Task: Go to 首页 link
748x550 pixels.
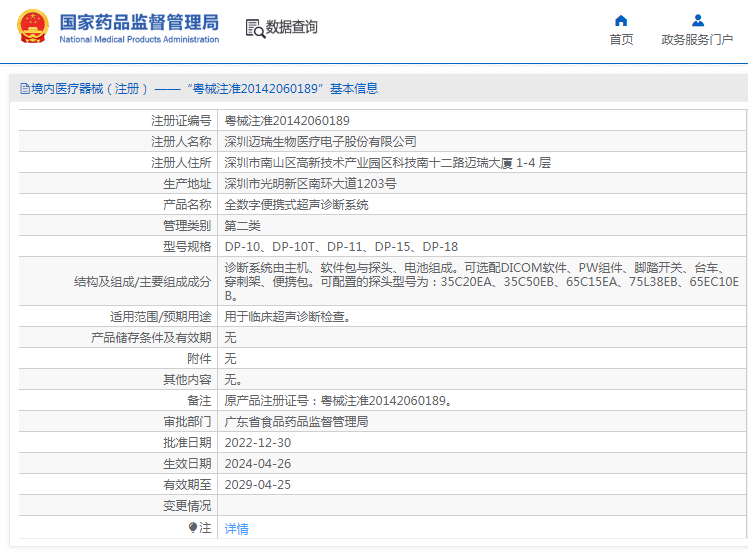Action: [621, 40]
